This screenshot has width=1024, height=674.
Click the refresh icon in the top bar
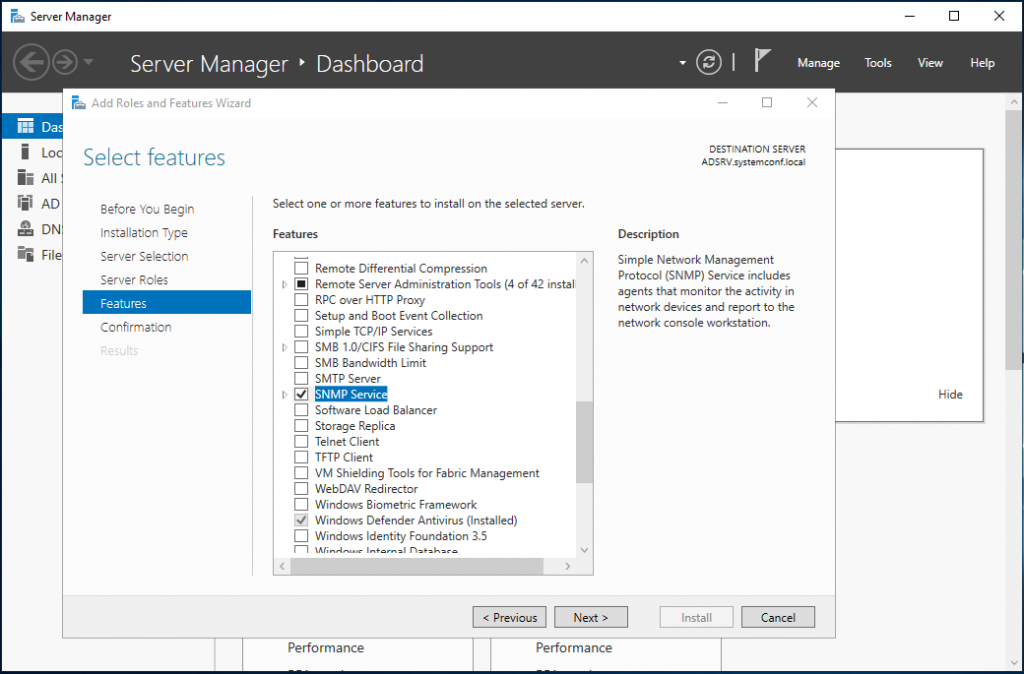[x=708, y=62]
